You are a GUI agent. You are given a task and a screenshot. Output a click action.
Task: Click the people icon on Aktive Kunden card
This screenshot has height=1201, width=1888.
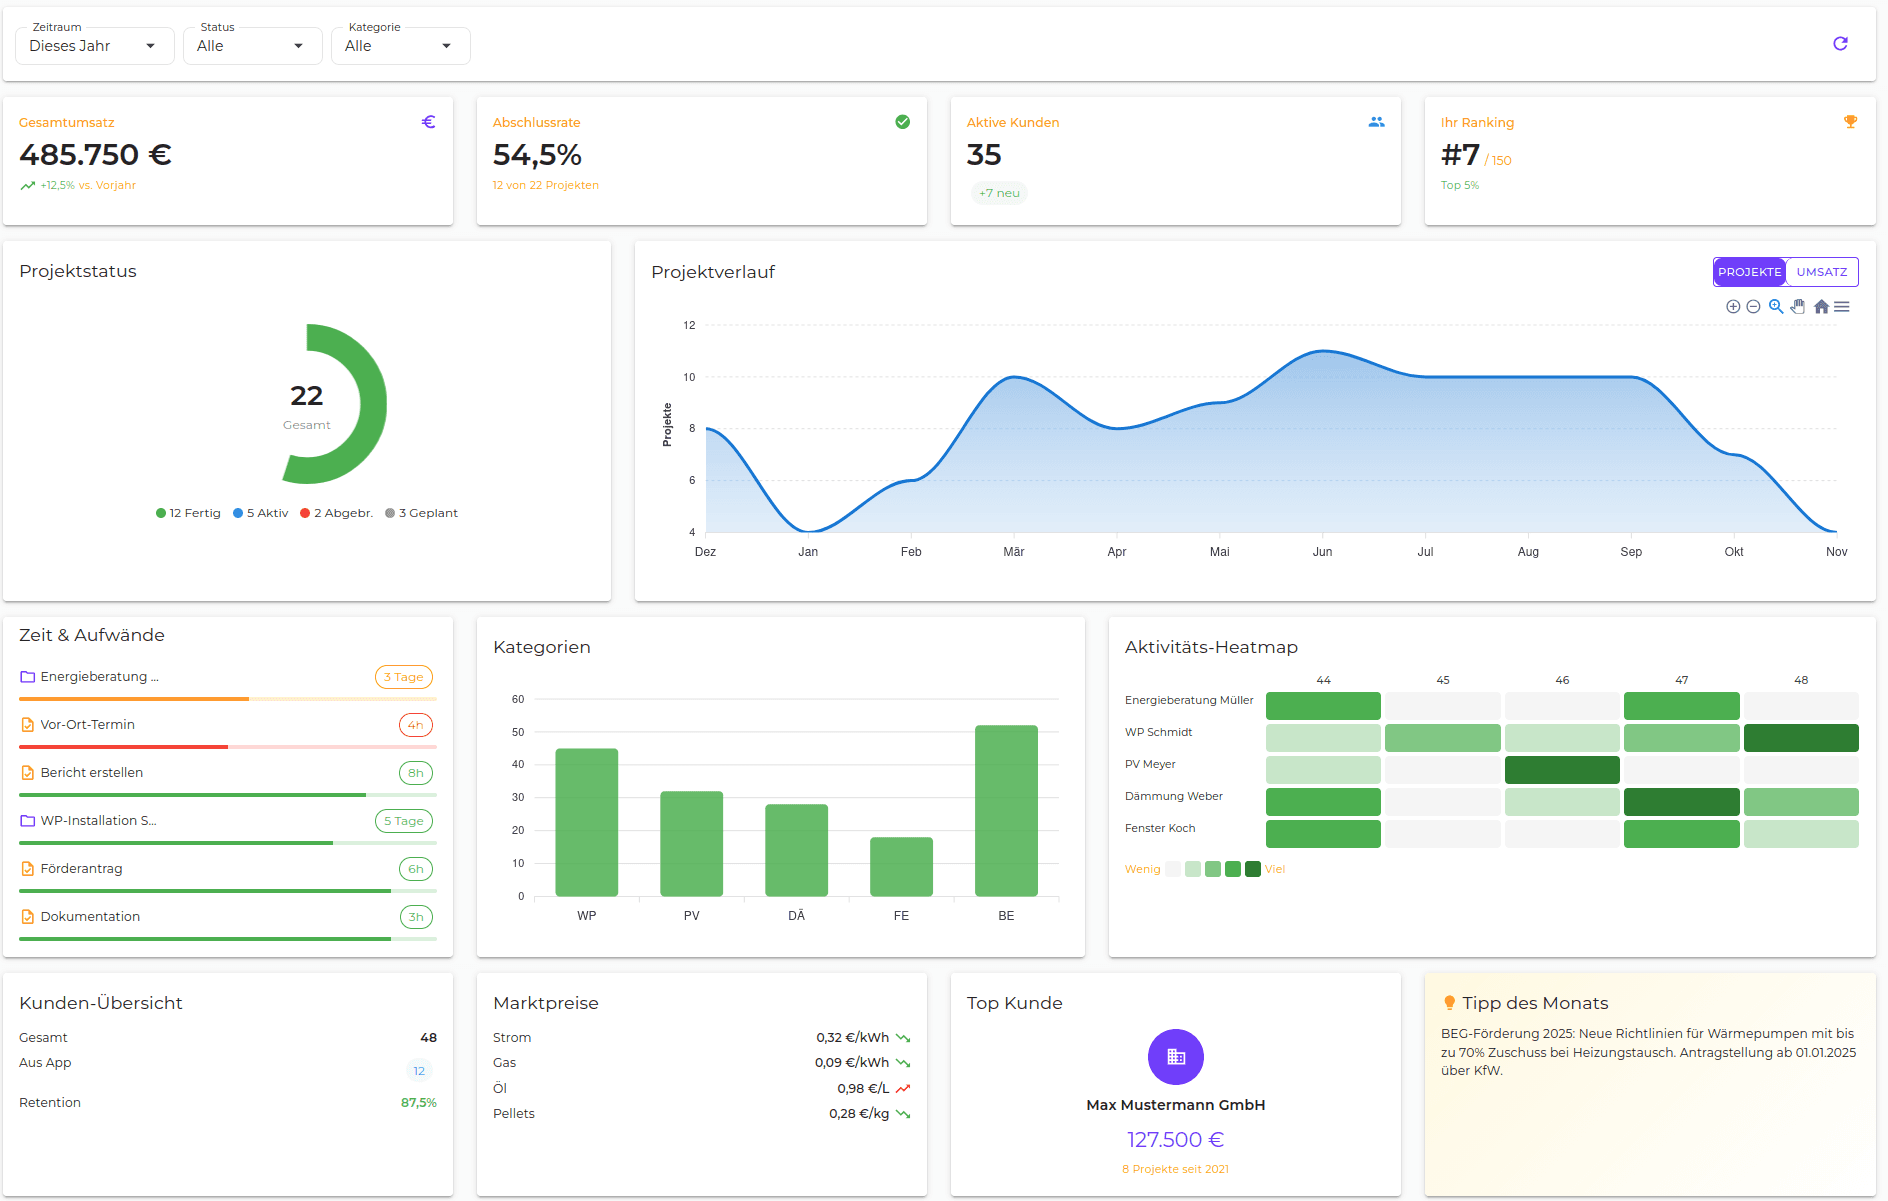tap(1377, 121)
